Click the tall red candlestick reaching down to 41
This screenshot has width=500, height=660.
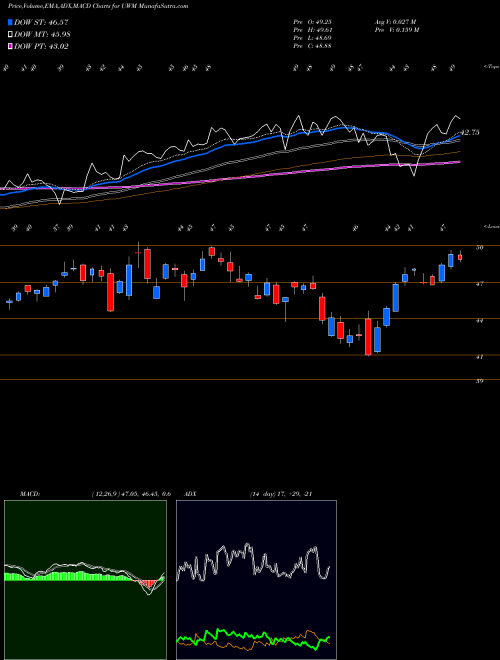(x=368, y=337)
